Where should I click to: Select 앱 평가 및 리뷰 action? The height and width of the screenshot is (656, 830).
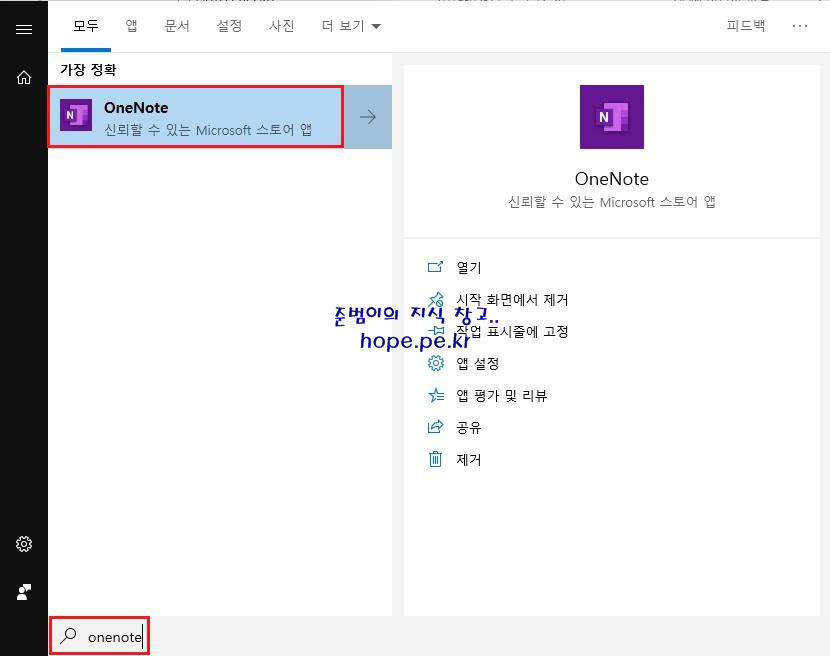[x=501, y=396]
